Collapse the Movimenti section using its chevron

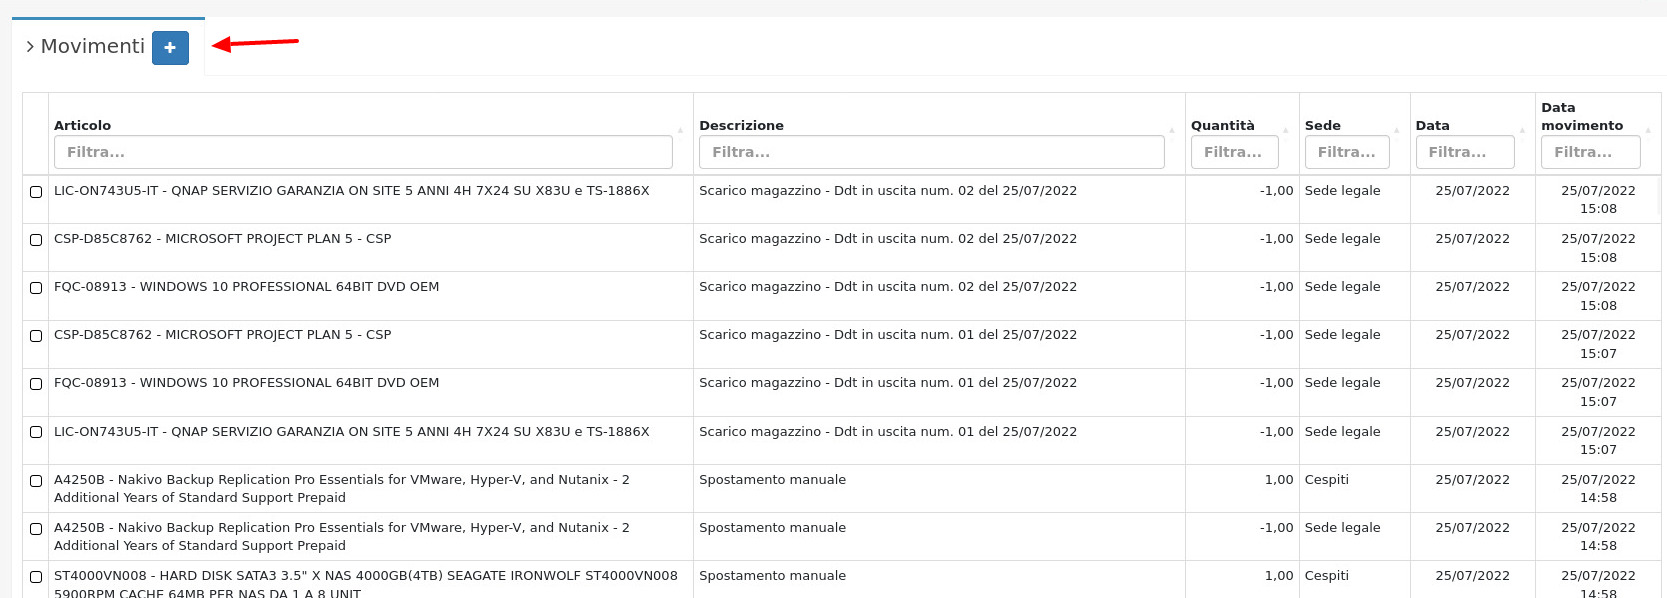(x=30, y=47)
